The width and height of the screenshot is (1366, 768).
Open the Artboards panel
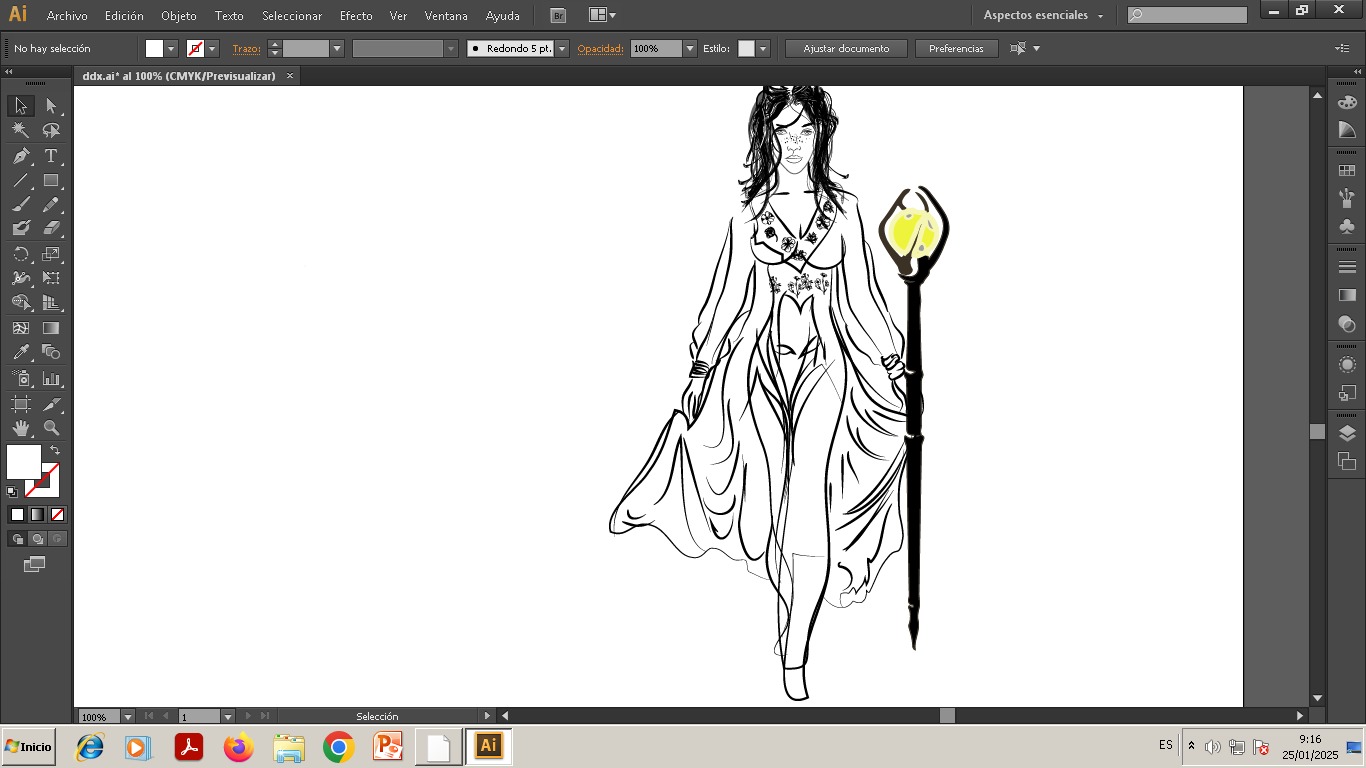[1347, 461]
